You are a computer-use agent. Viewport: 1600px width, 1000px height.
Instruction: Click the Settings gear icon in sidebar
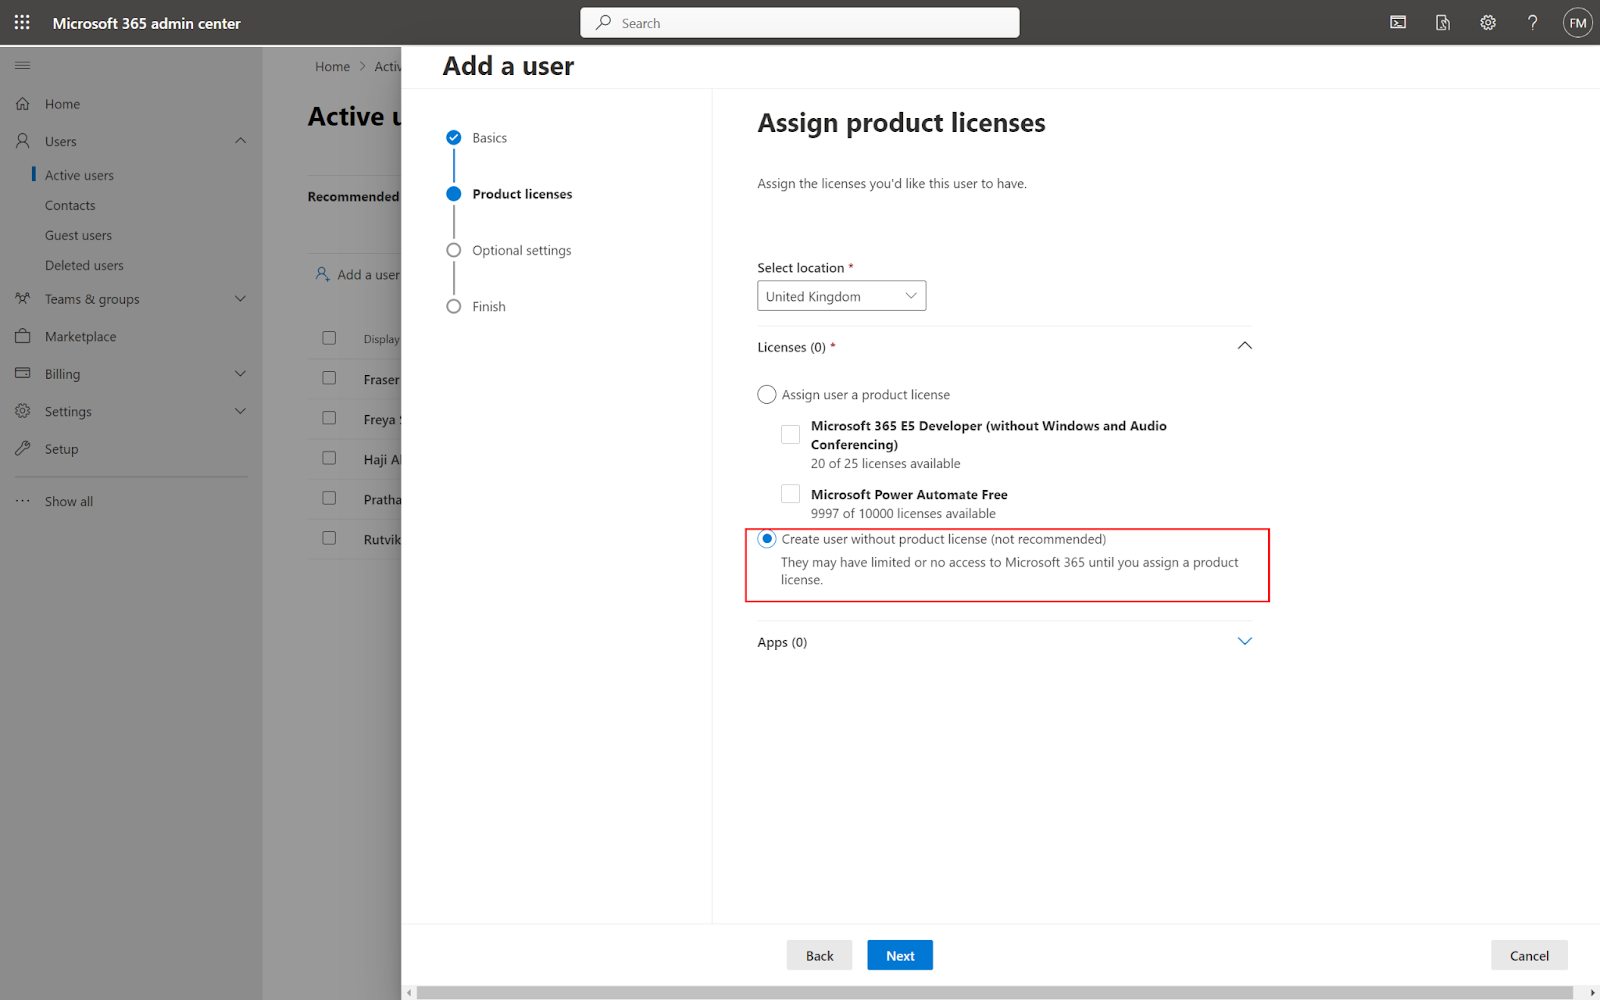(x=23, y=411)
